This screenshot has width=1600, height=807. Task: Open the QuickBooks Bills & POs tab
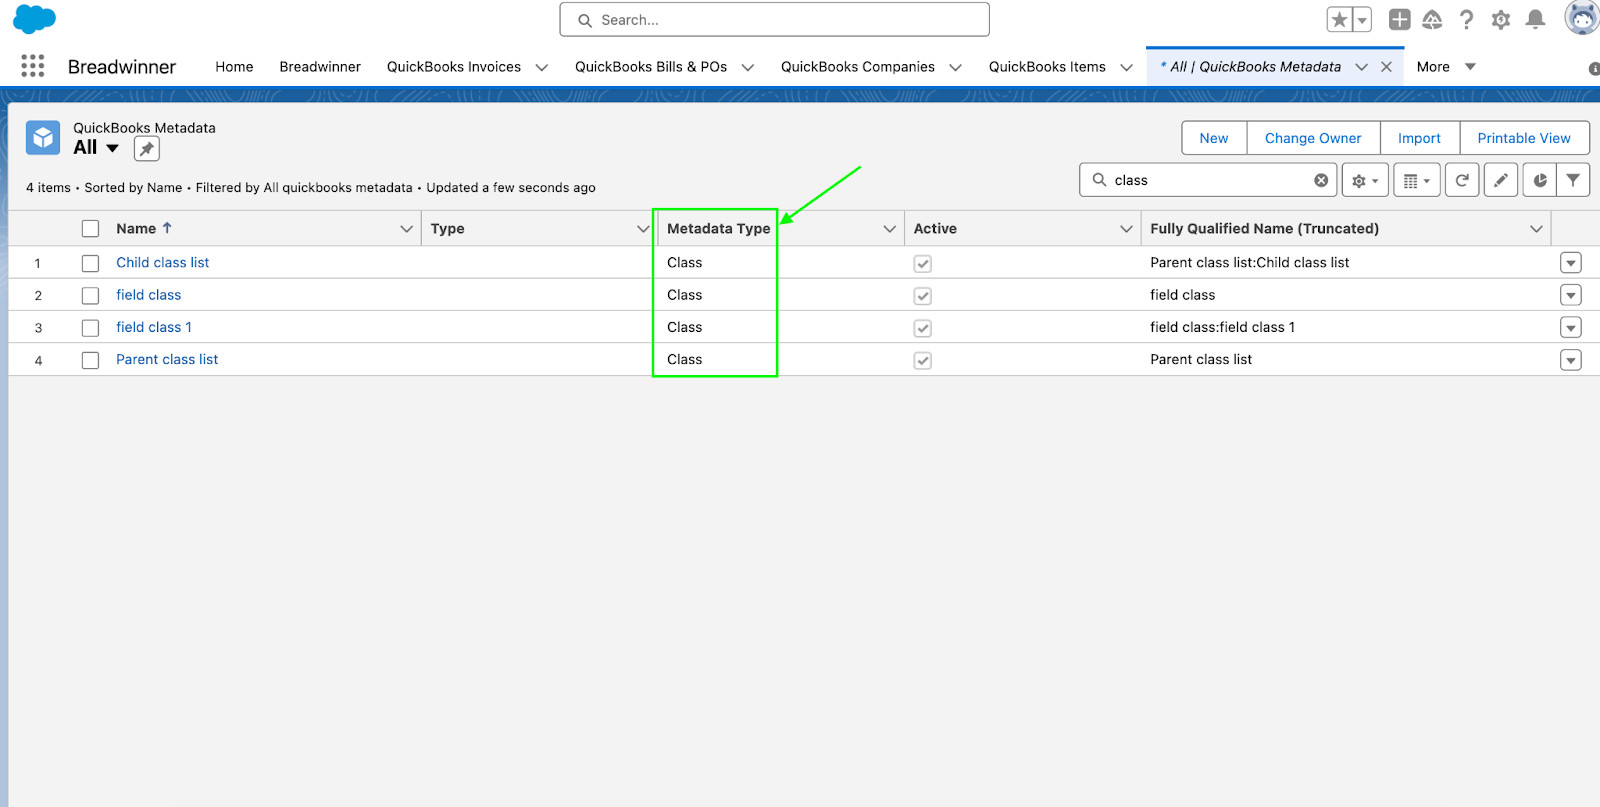click(651, 67)
